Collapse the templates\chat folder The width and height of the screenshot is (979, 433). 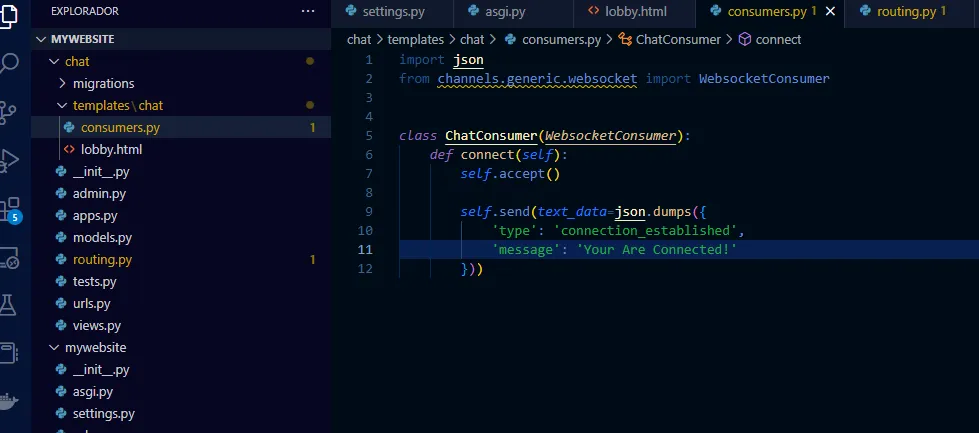coord(62,106)
